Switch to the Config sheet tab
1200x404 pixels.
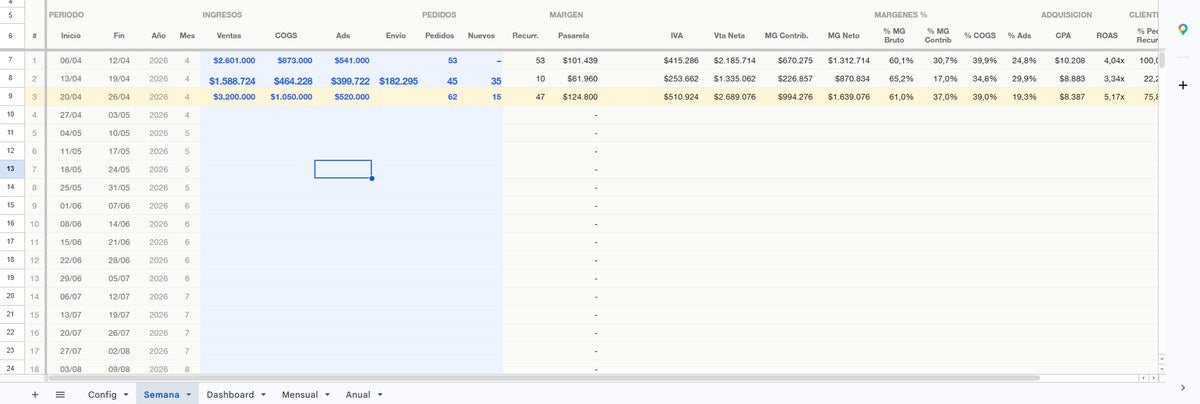point(102,395)
